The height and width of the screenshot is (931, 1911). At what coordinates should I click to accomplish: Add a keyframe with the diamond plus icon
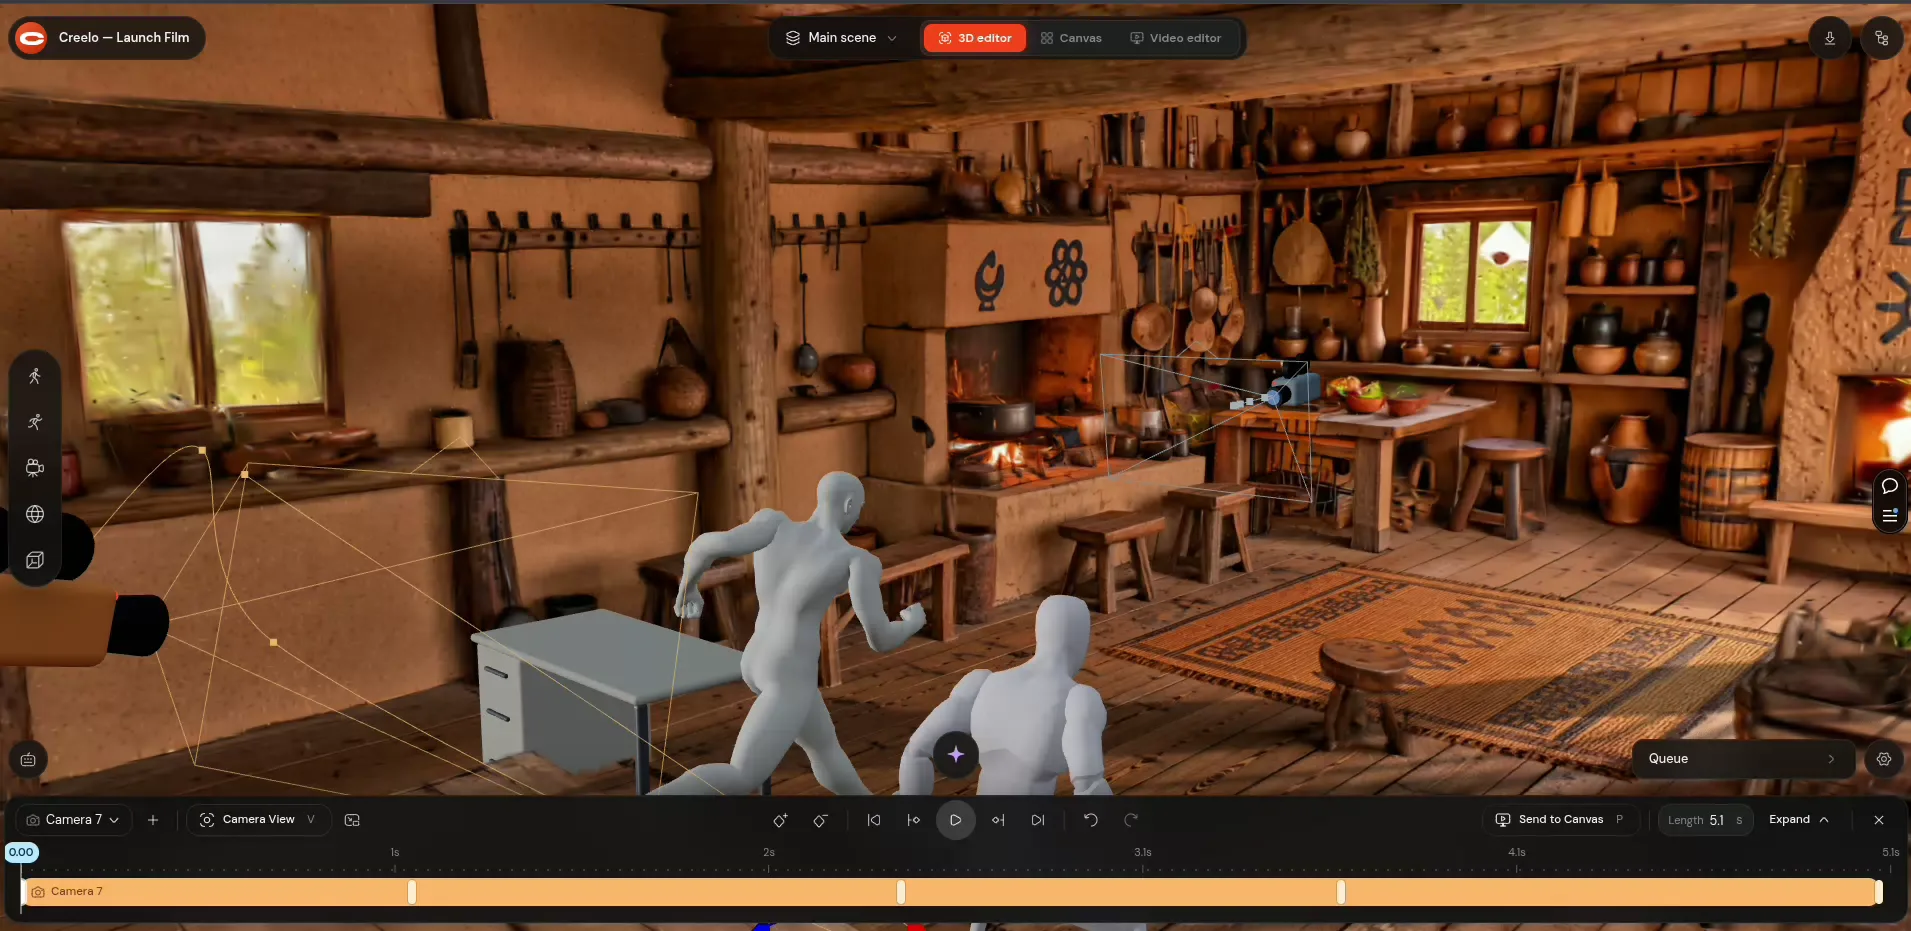tap(780, 820)
